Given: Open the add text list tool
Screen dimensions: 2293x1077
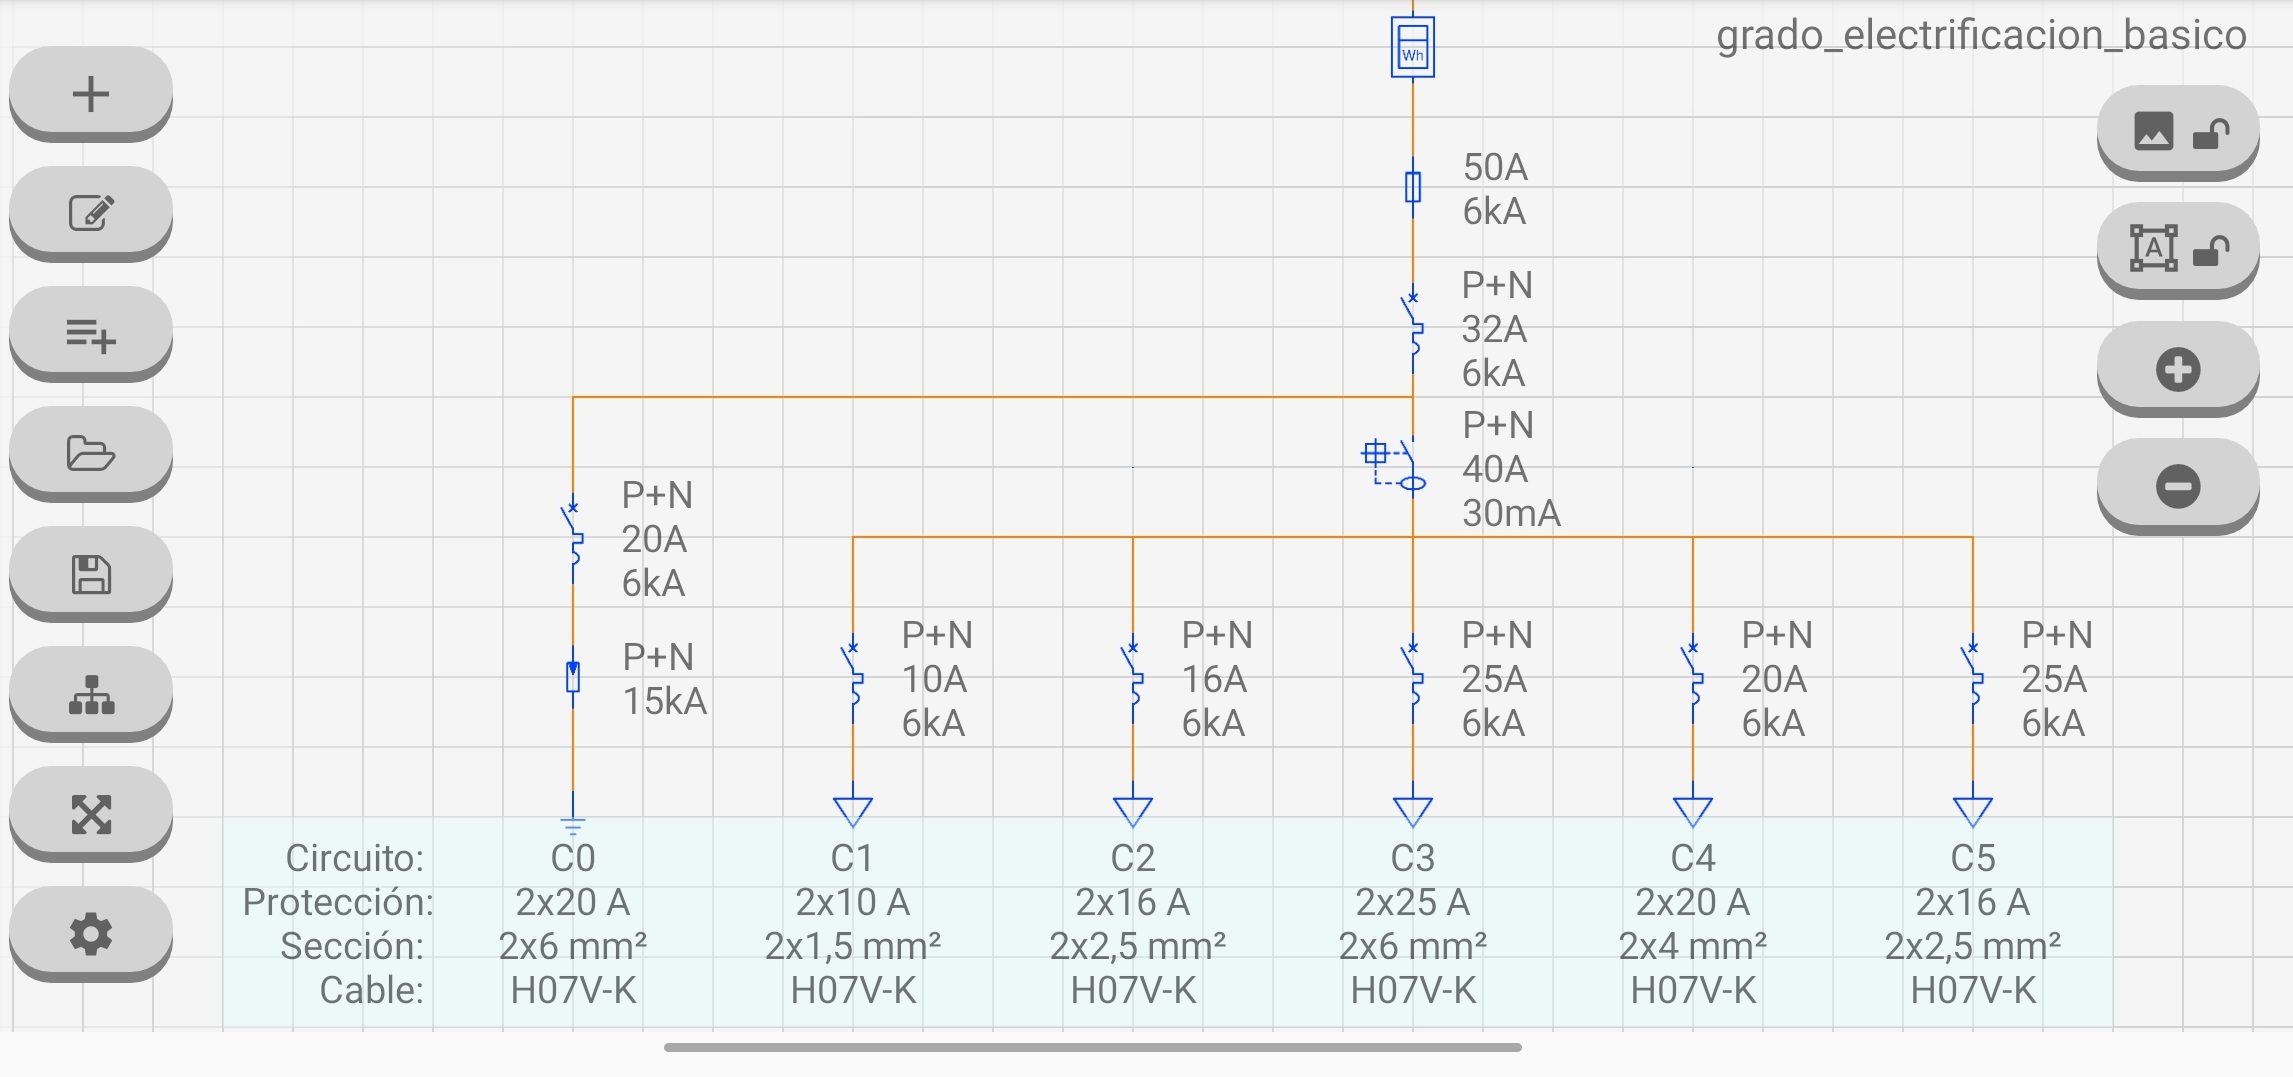Looking at the screenshot, I should tap(89, 333).
